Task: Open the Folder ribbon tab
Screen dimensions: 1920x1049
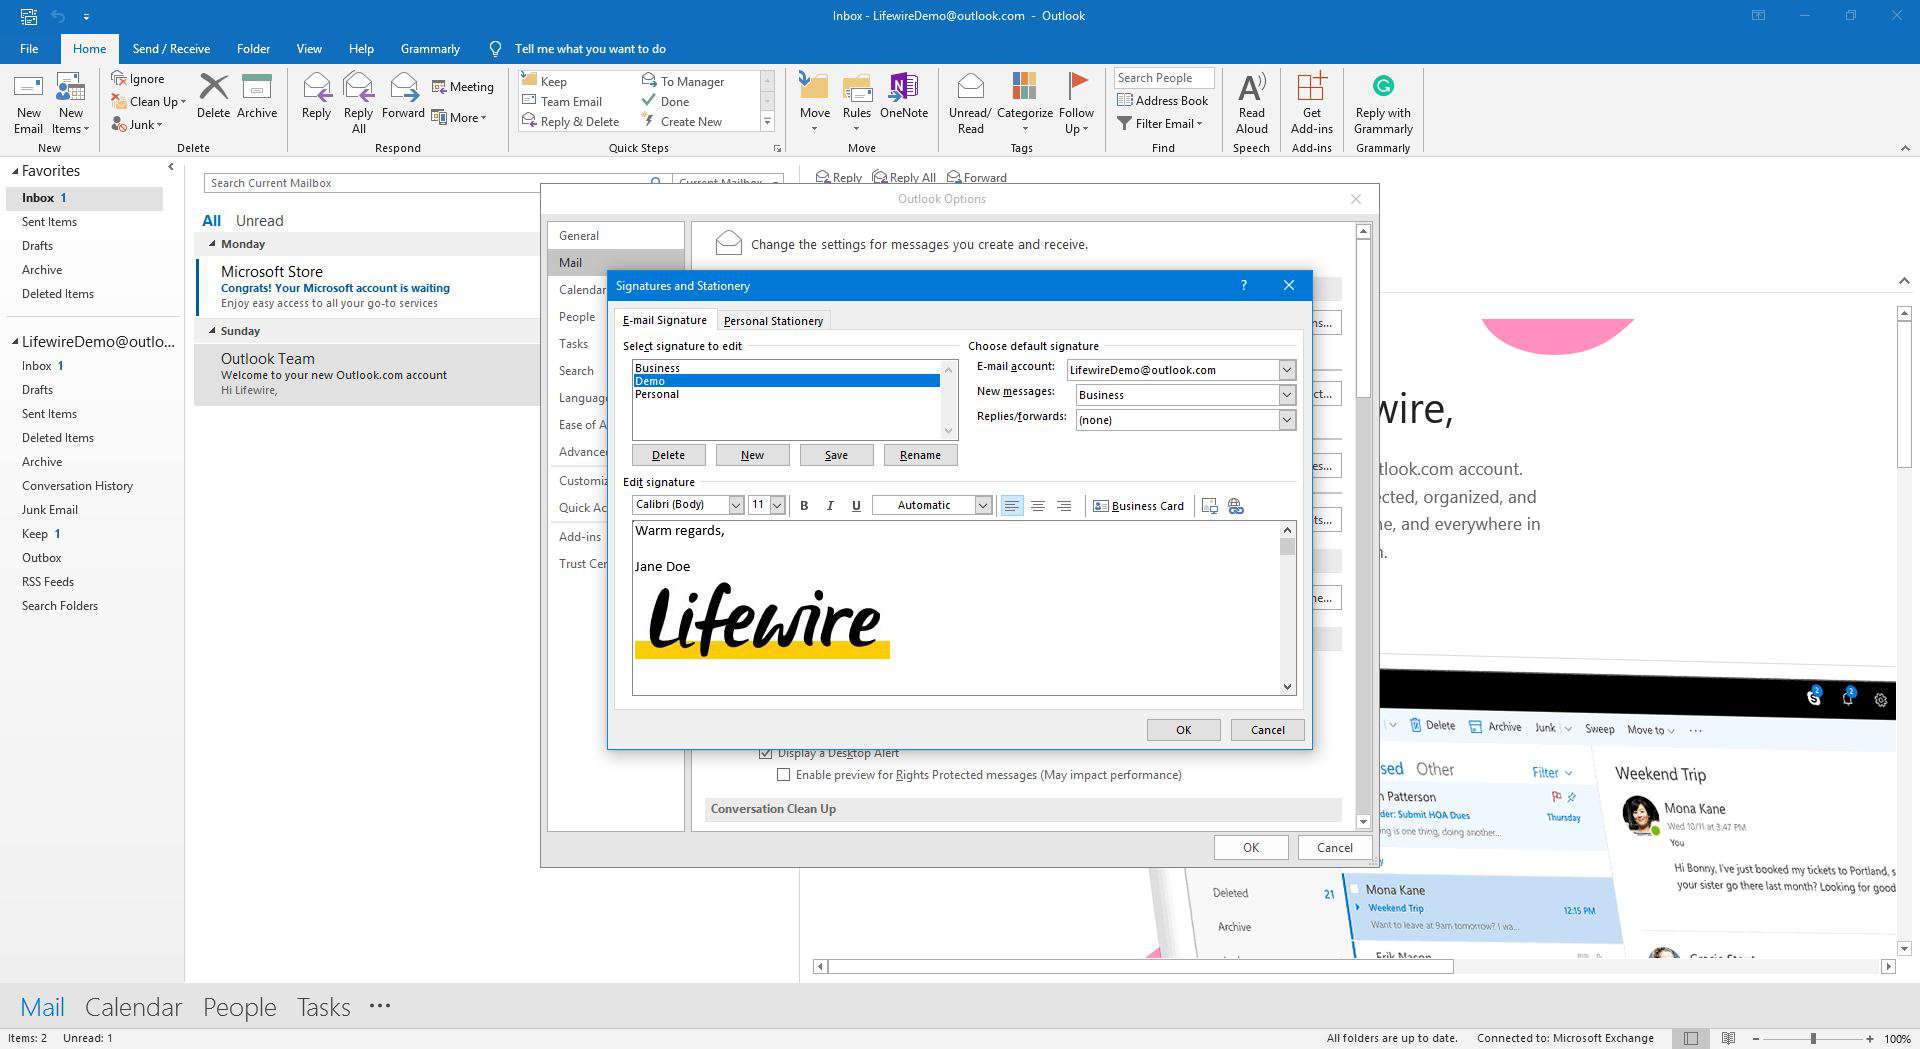Action: tap(253, 48)
